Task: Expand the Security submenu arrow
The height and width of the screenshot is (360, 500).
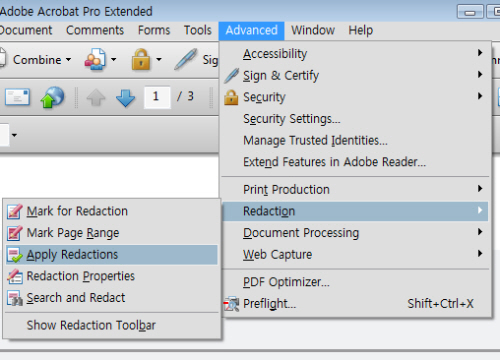Action: (x=480, y=96)
